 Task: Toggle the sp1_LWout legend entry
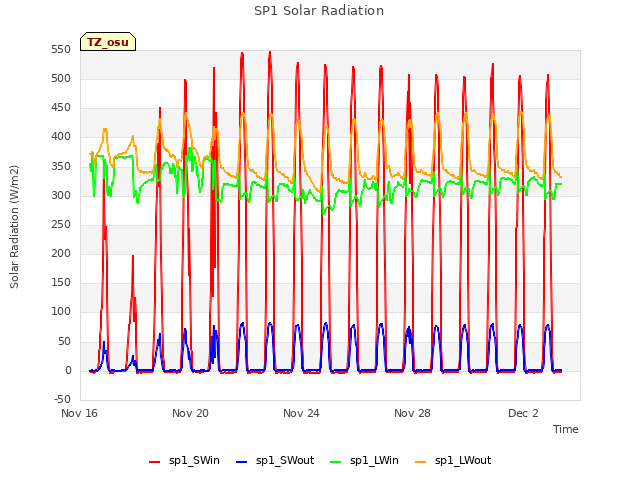453,460
